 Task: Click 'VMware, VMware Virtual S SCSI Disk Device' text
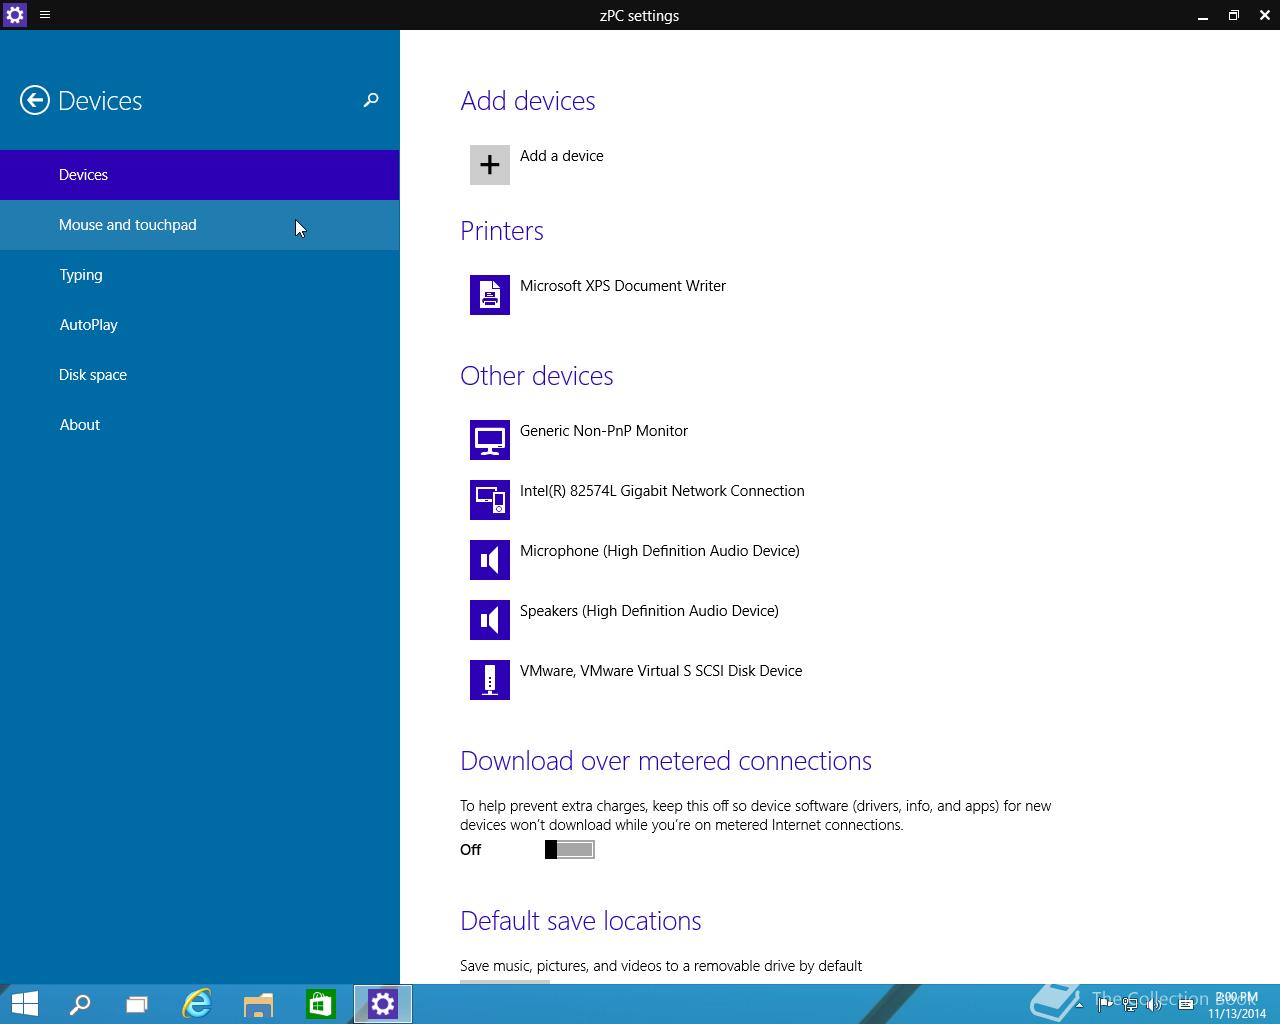click(661, 671)
